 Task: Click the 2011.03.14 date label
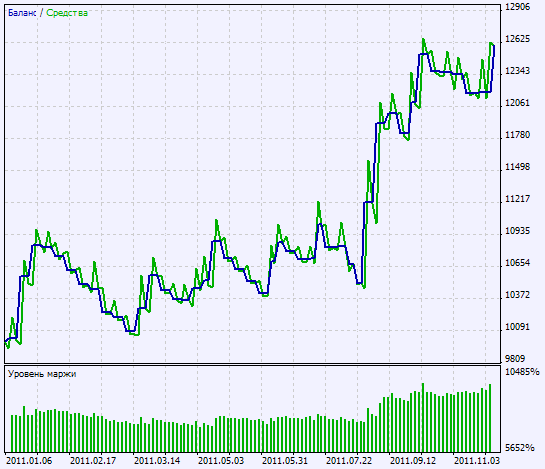click(157, 461)
